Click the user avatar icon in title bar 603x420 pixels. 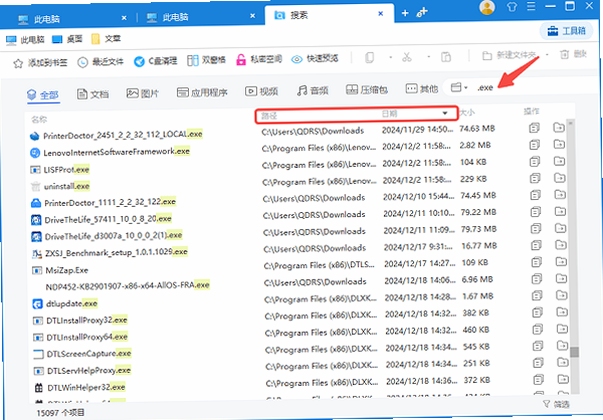[x=487, y=7]
